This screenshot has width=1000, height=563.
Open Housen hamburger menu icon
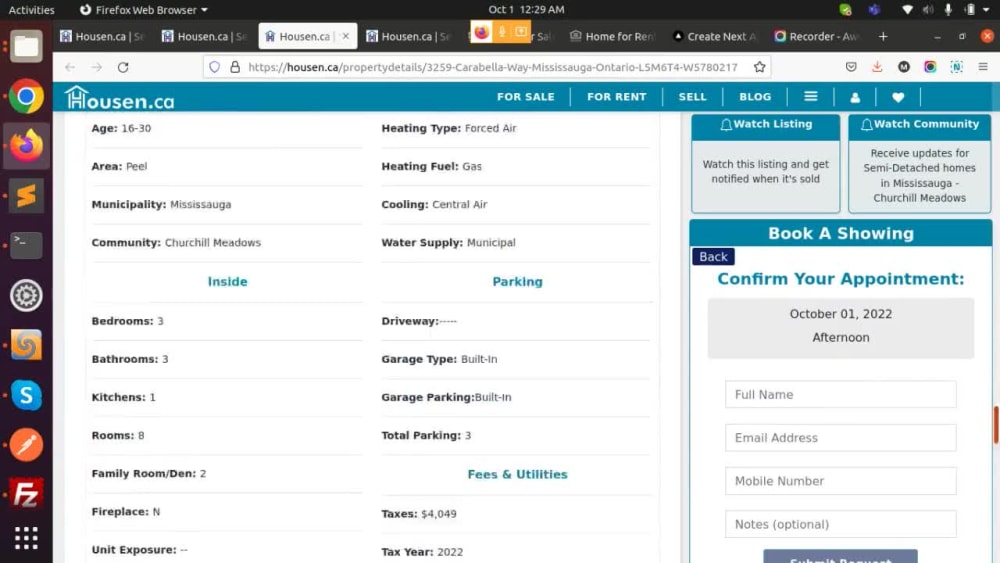click(811, 96)
